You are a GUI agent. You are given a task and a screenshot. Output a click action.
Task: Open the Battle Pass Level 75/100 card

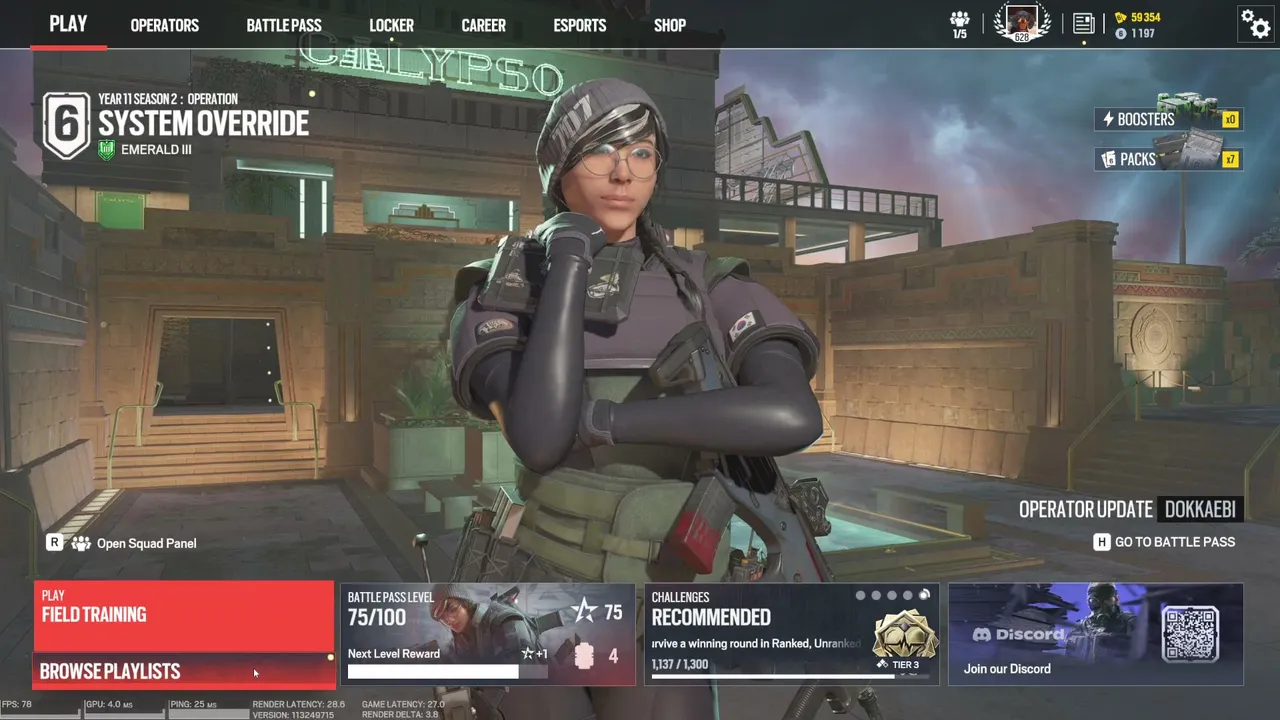tap(488, 634)
